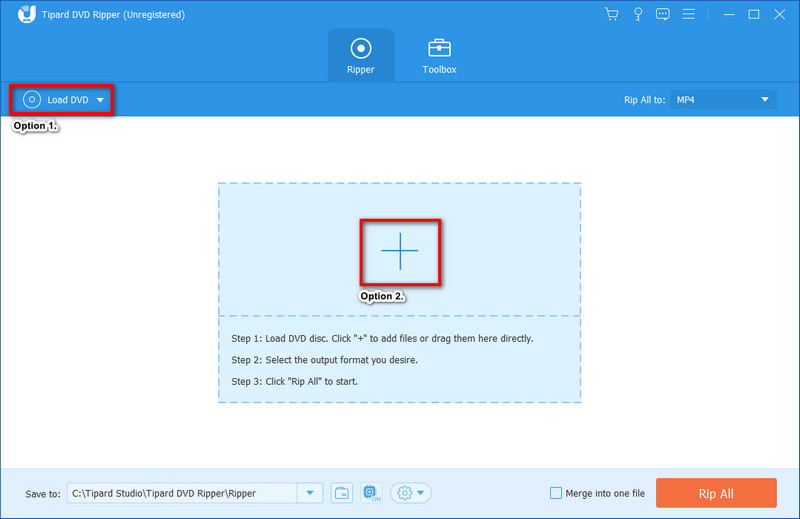The height and width of the screenshot is (519, 800).
Task: Toggle hardware acceleration chip icon
Action: [371, 492]
